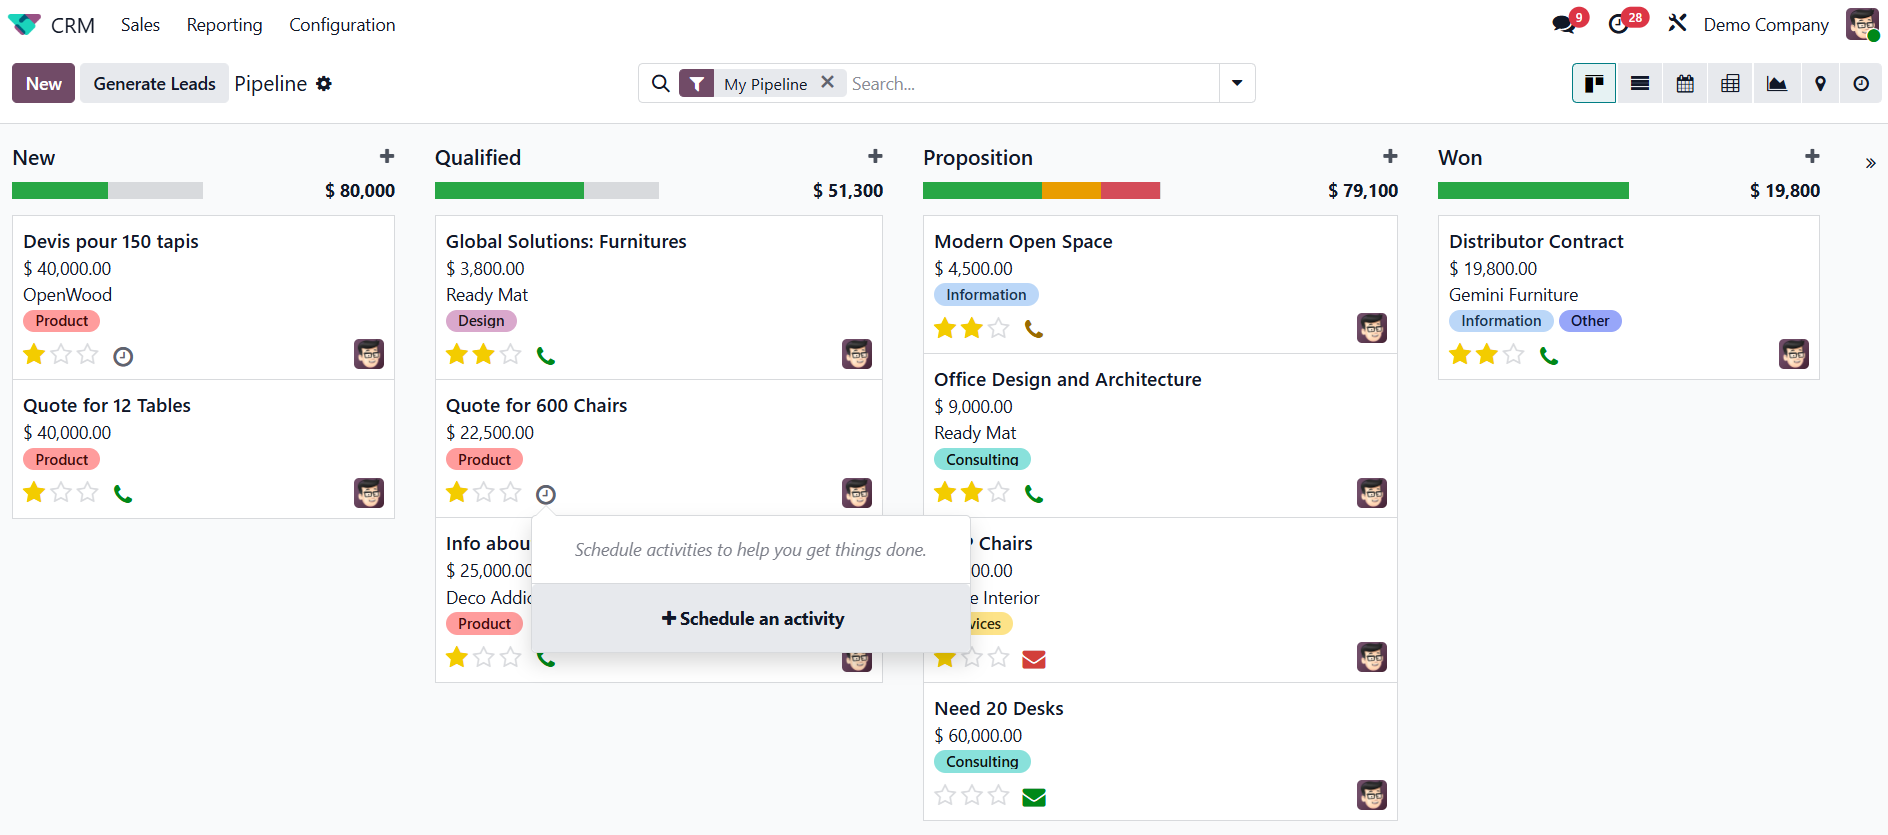Image resolution: width=1888 pixels, height=835 pixels.
Task: Open the Graph view
Action: coord(1776,83)
